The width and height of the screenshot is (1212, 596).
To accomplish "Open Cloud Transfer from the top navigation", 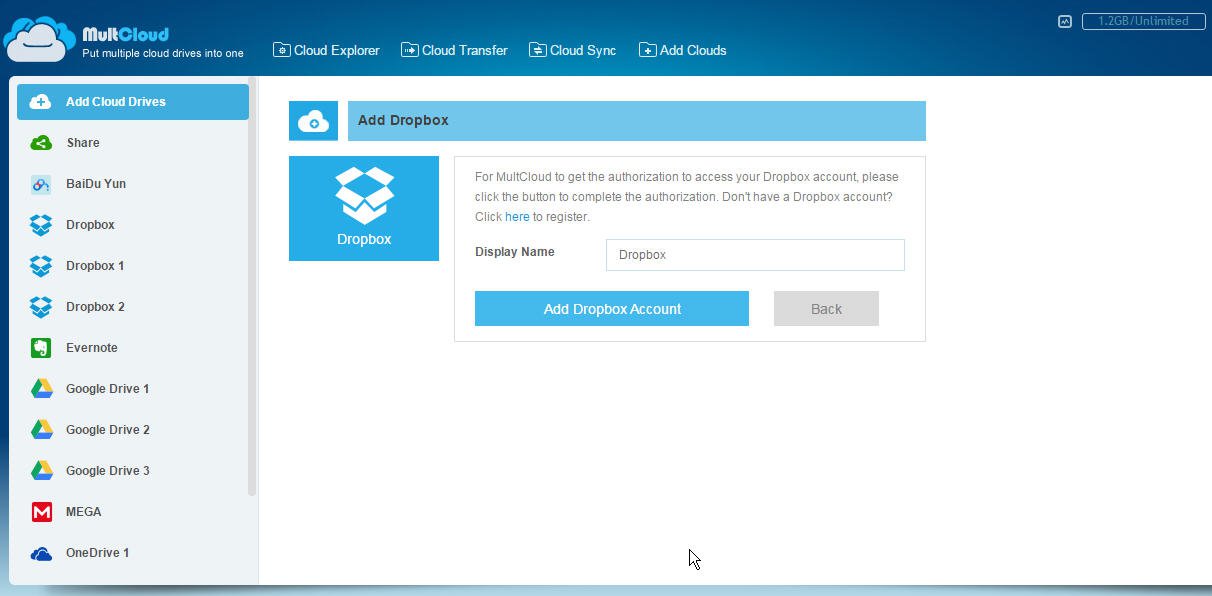I will pyautogui.click(x=455, y=50).
